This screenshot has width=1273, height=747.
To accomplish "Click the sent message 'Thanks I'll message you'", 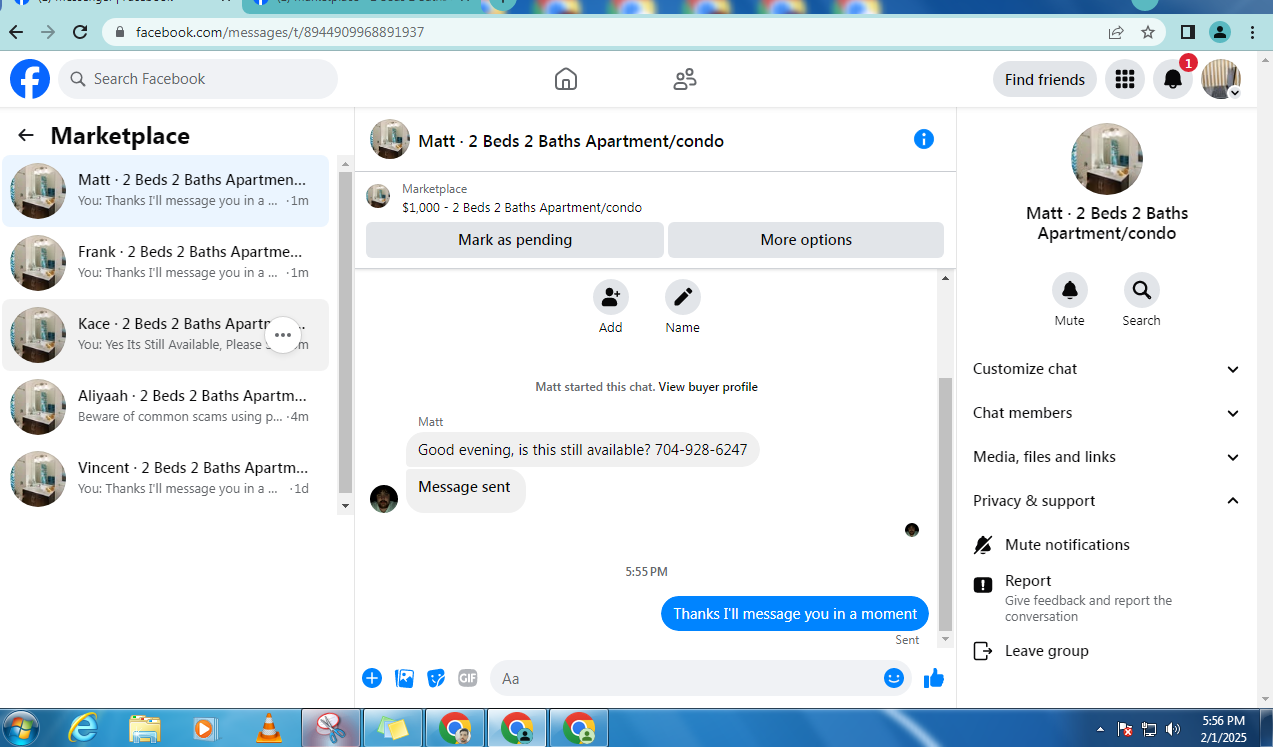I will point(795,614).
